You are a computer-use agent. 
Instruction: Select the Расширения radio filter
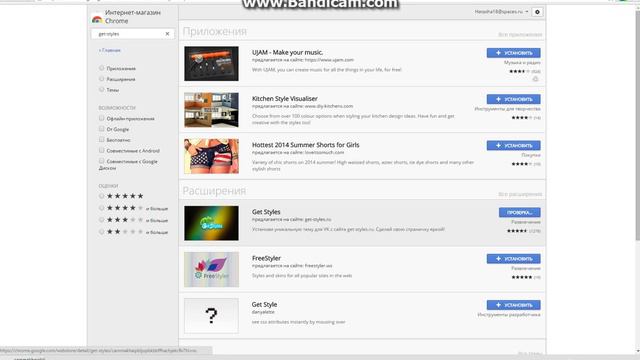[x=102, y=79]
